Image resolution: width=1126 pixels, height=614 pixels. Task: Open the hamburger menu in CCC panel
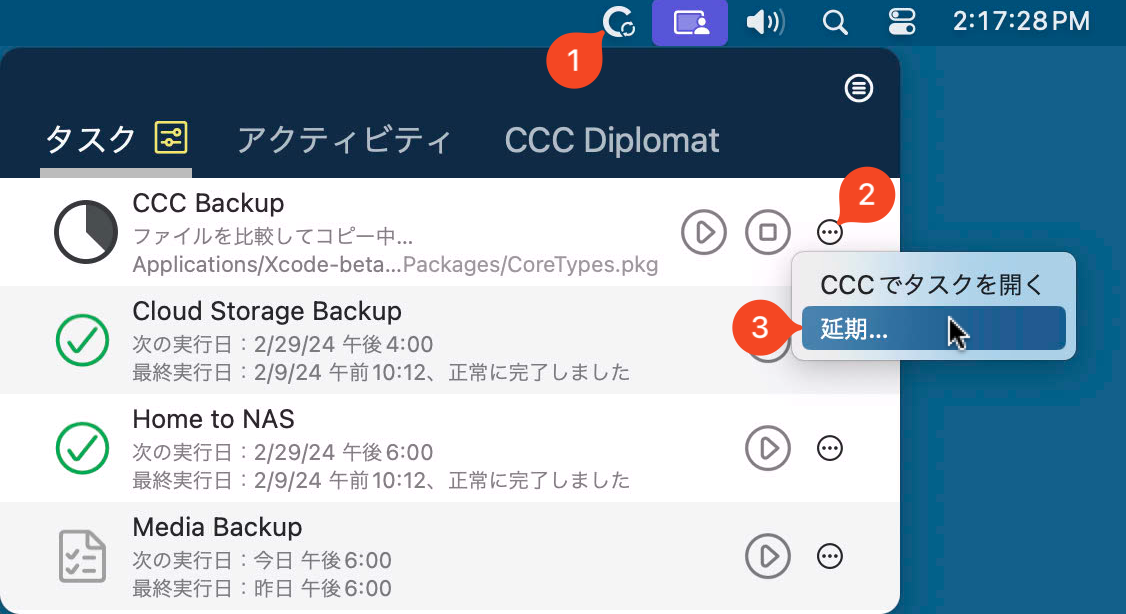point(858,88)
